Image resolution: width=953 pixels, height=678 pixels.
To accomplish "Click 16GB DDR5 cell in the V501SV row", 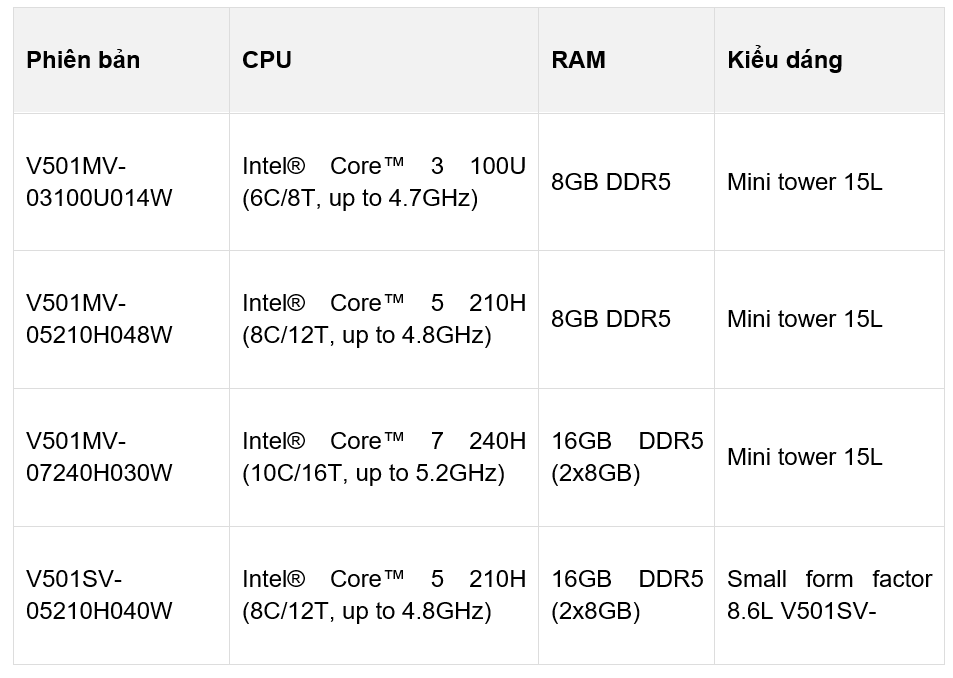I will [x=626, y=595].
